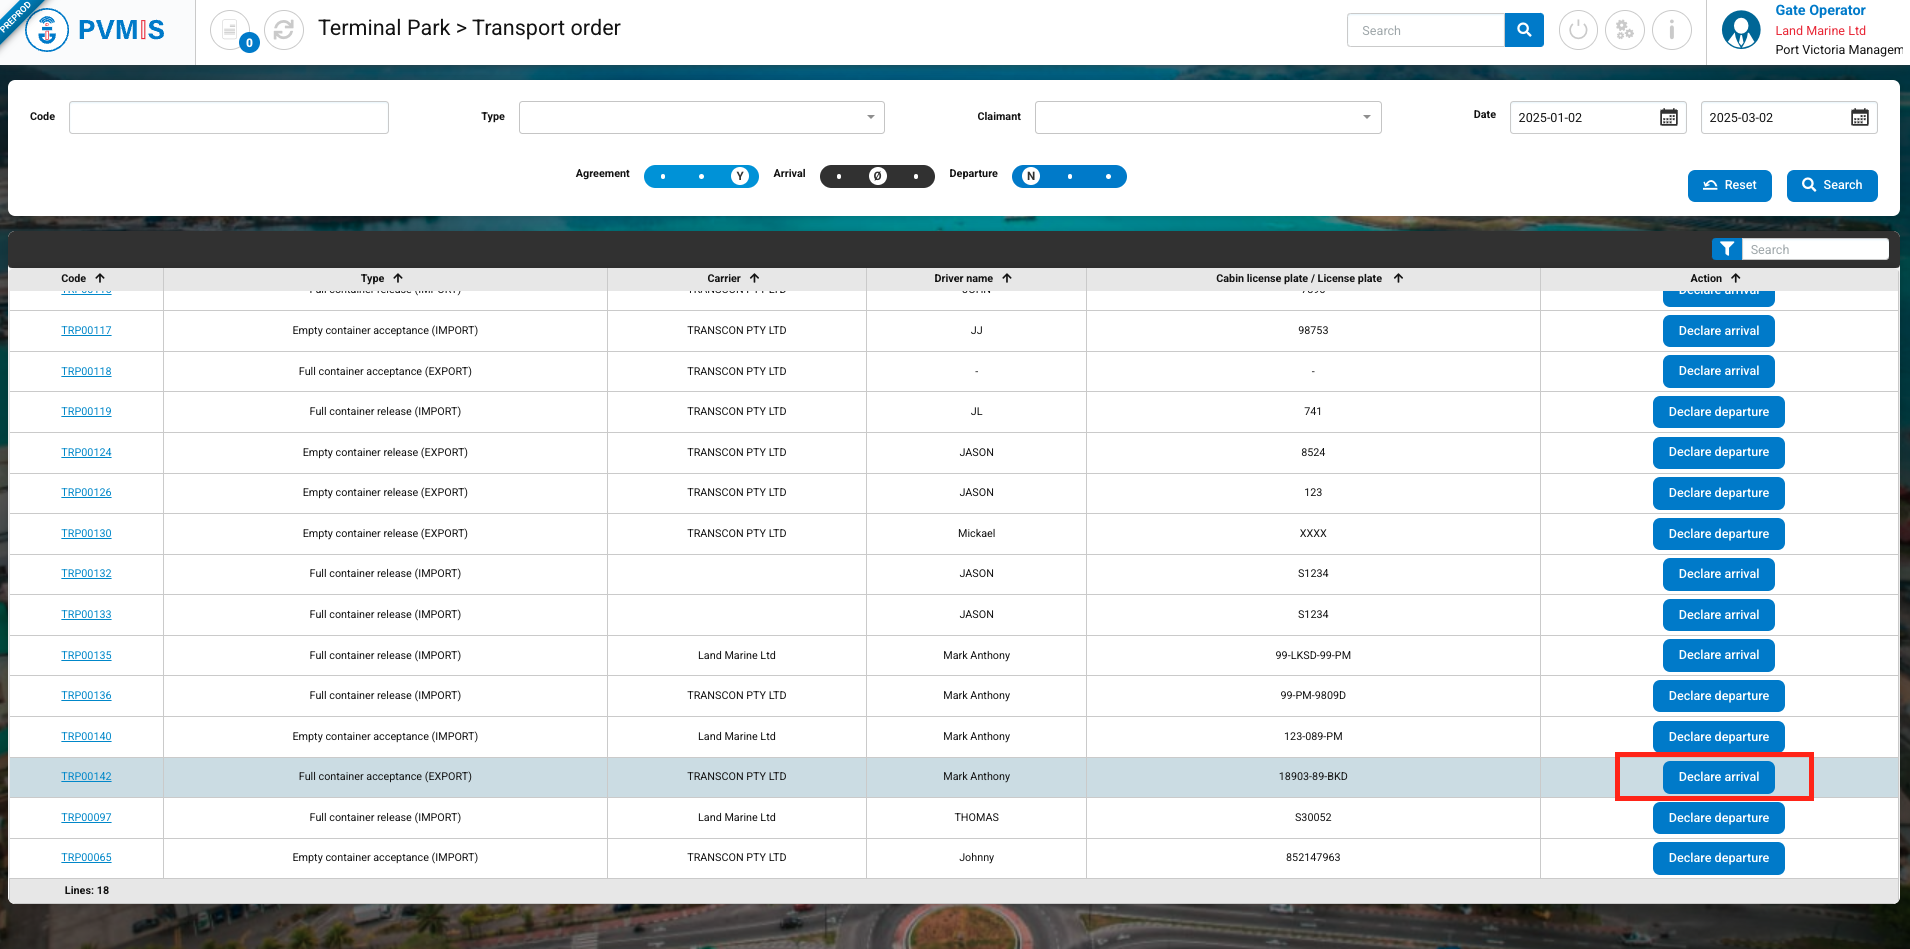
Task: Click Declare arrival for TRP00142
Action: point(1718,777)
